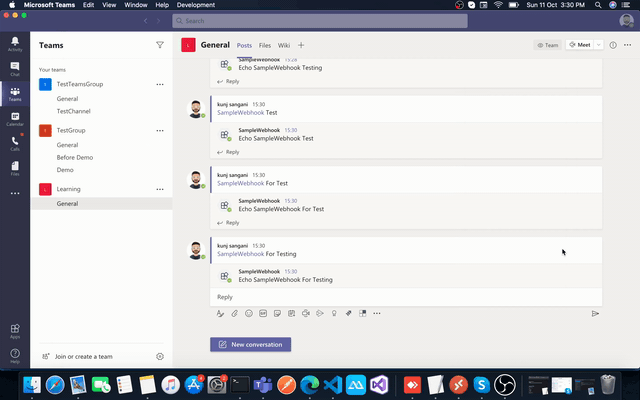The width and height of the screenshot is (640, 400).
Task: Switch to the Files tab
Action: point(264,45)
